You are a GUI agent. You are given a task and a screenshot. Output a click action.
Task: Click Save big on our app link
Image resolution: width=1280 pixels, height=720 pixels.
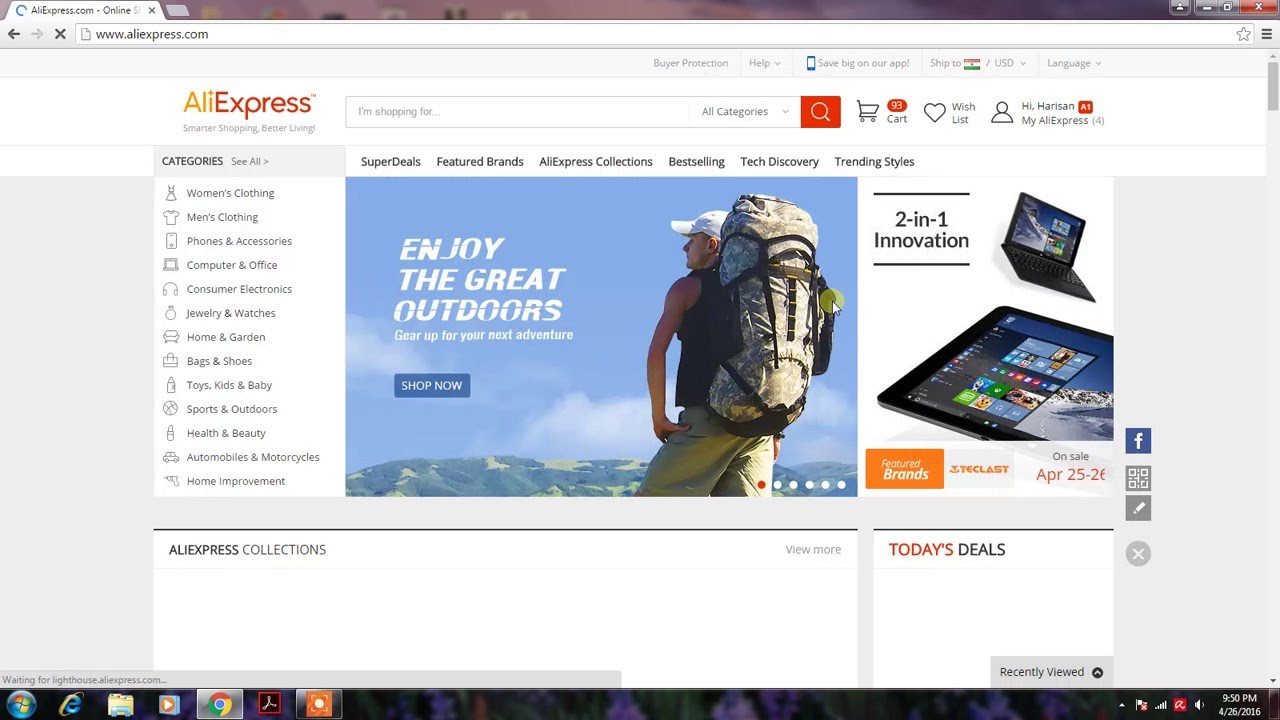point(858,63)
